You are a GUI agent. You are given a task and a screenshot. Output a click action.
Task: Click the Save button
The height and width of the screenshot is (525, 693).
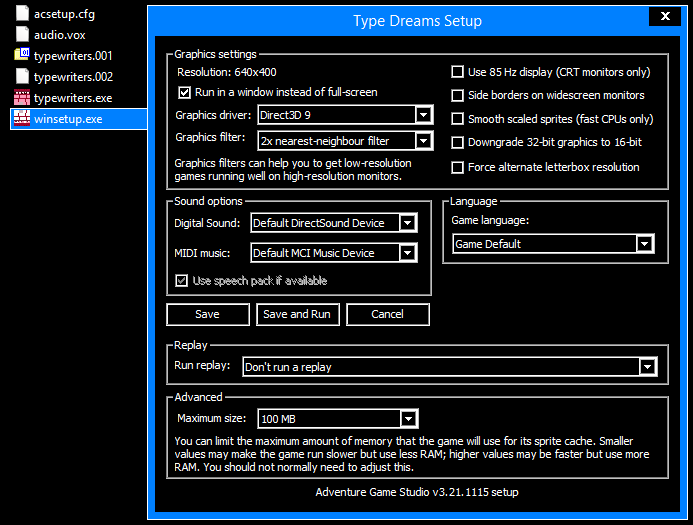point(207,314)
